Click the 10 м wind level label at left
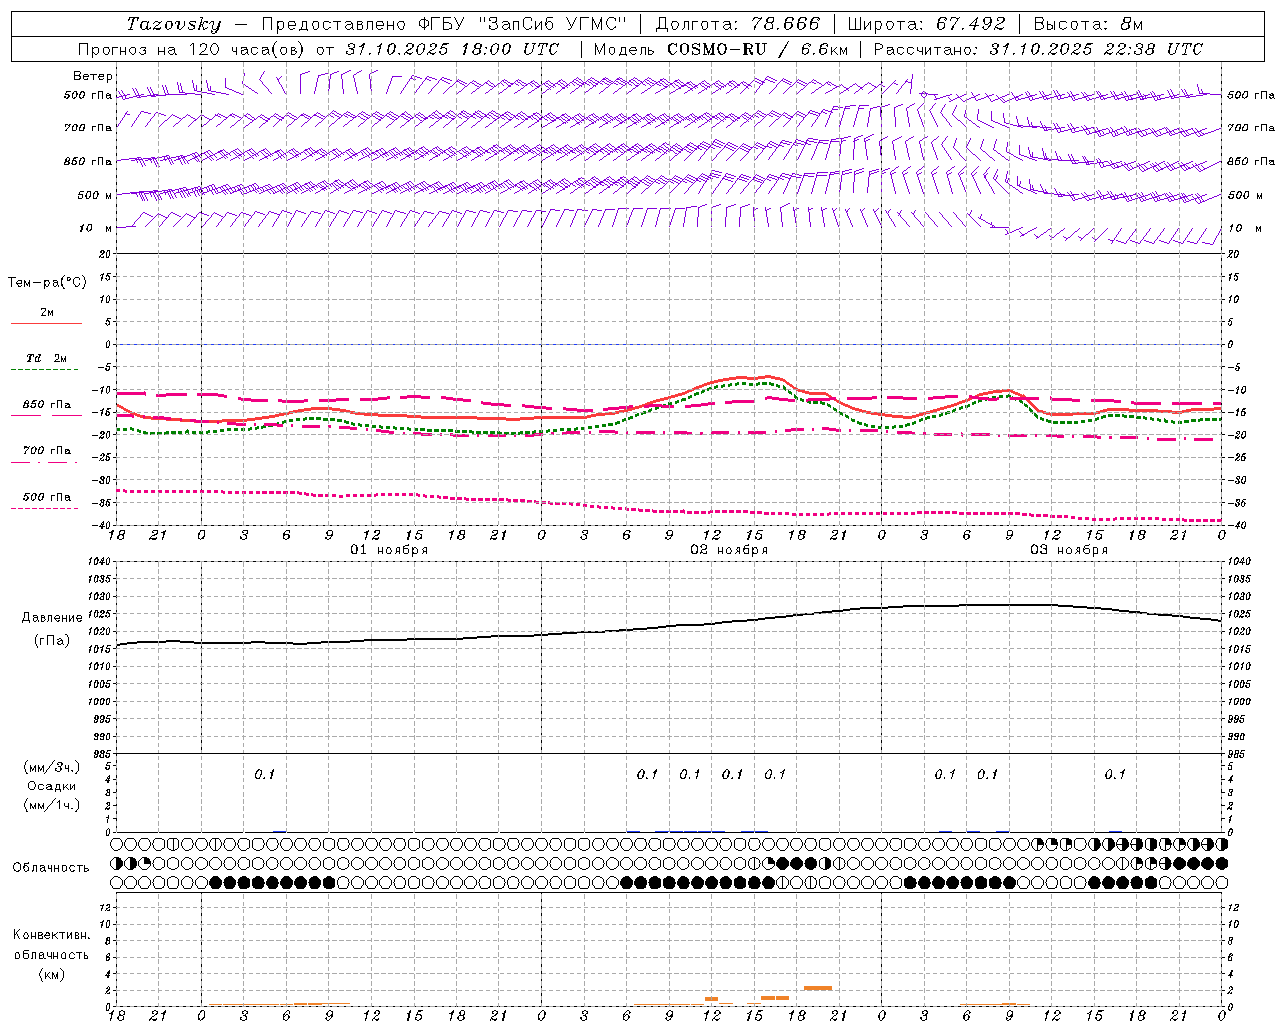The image size is (1280, 1024). tap(96, 228)
